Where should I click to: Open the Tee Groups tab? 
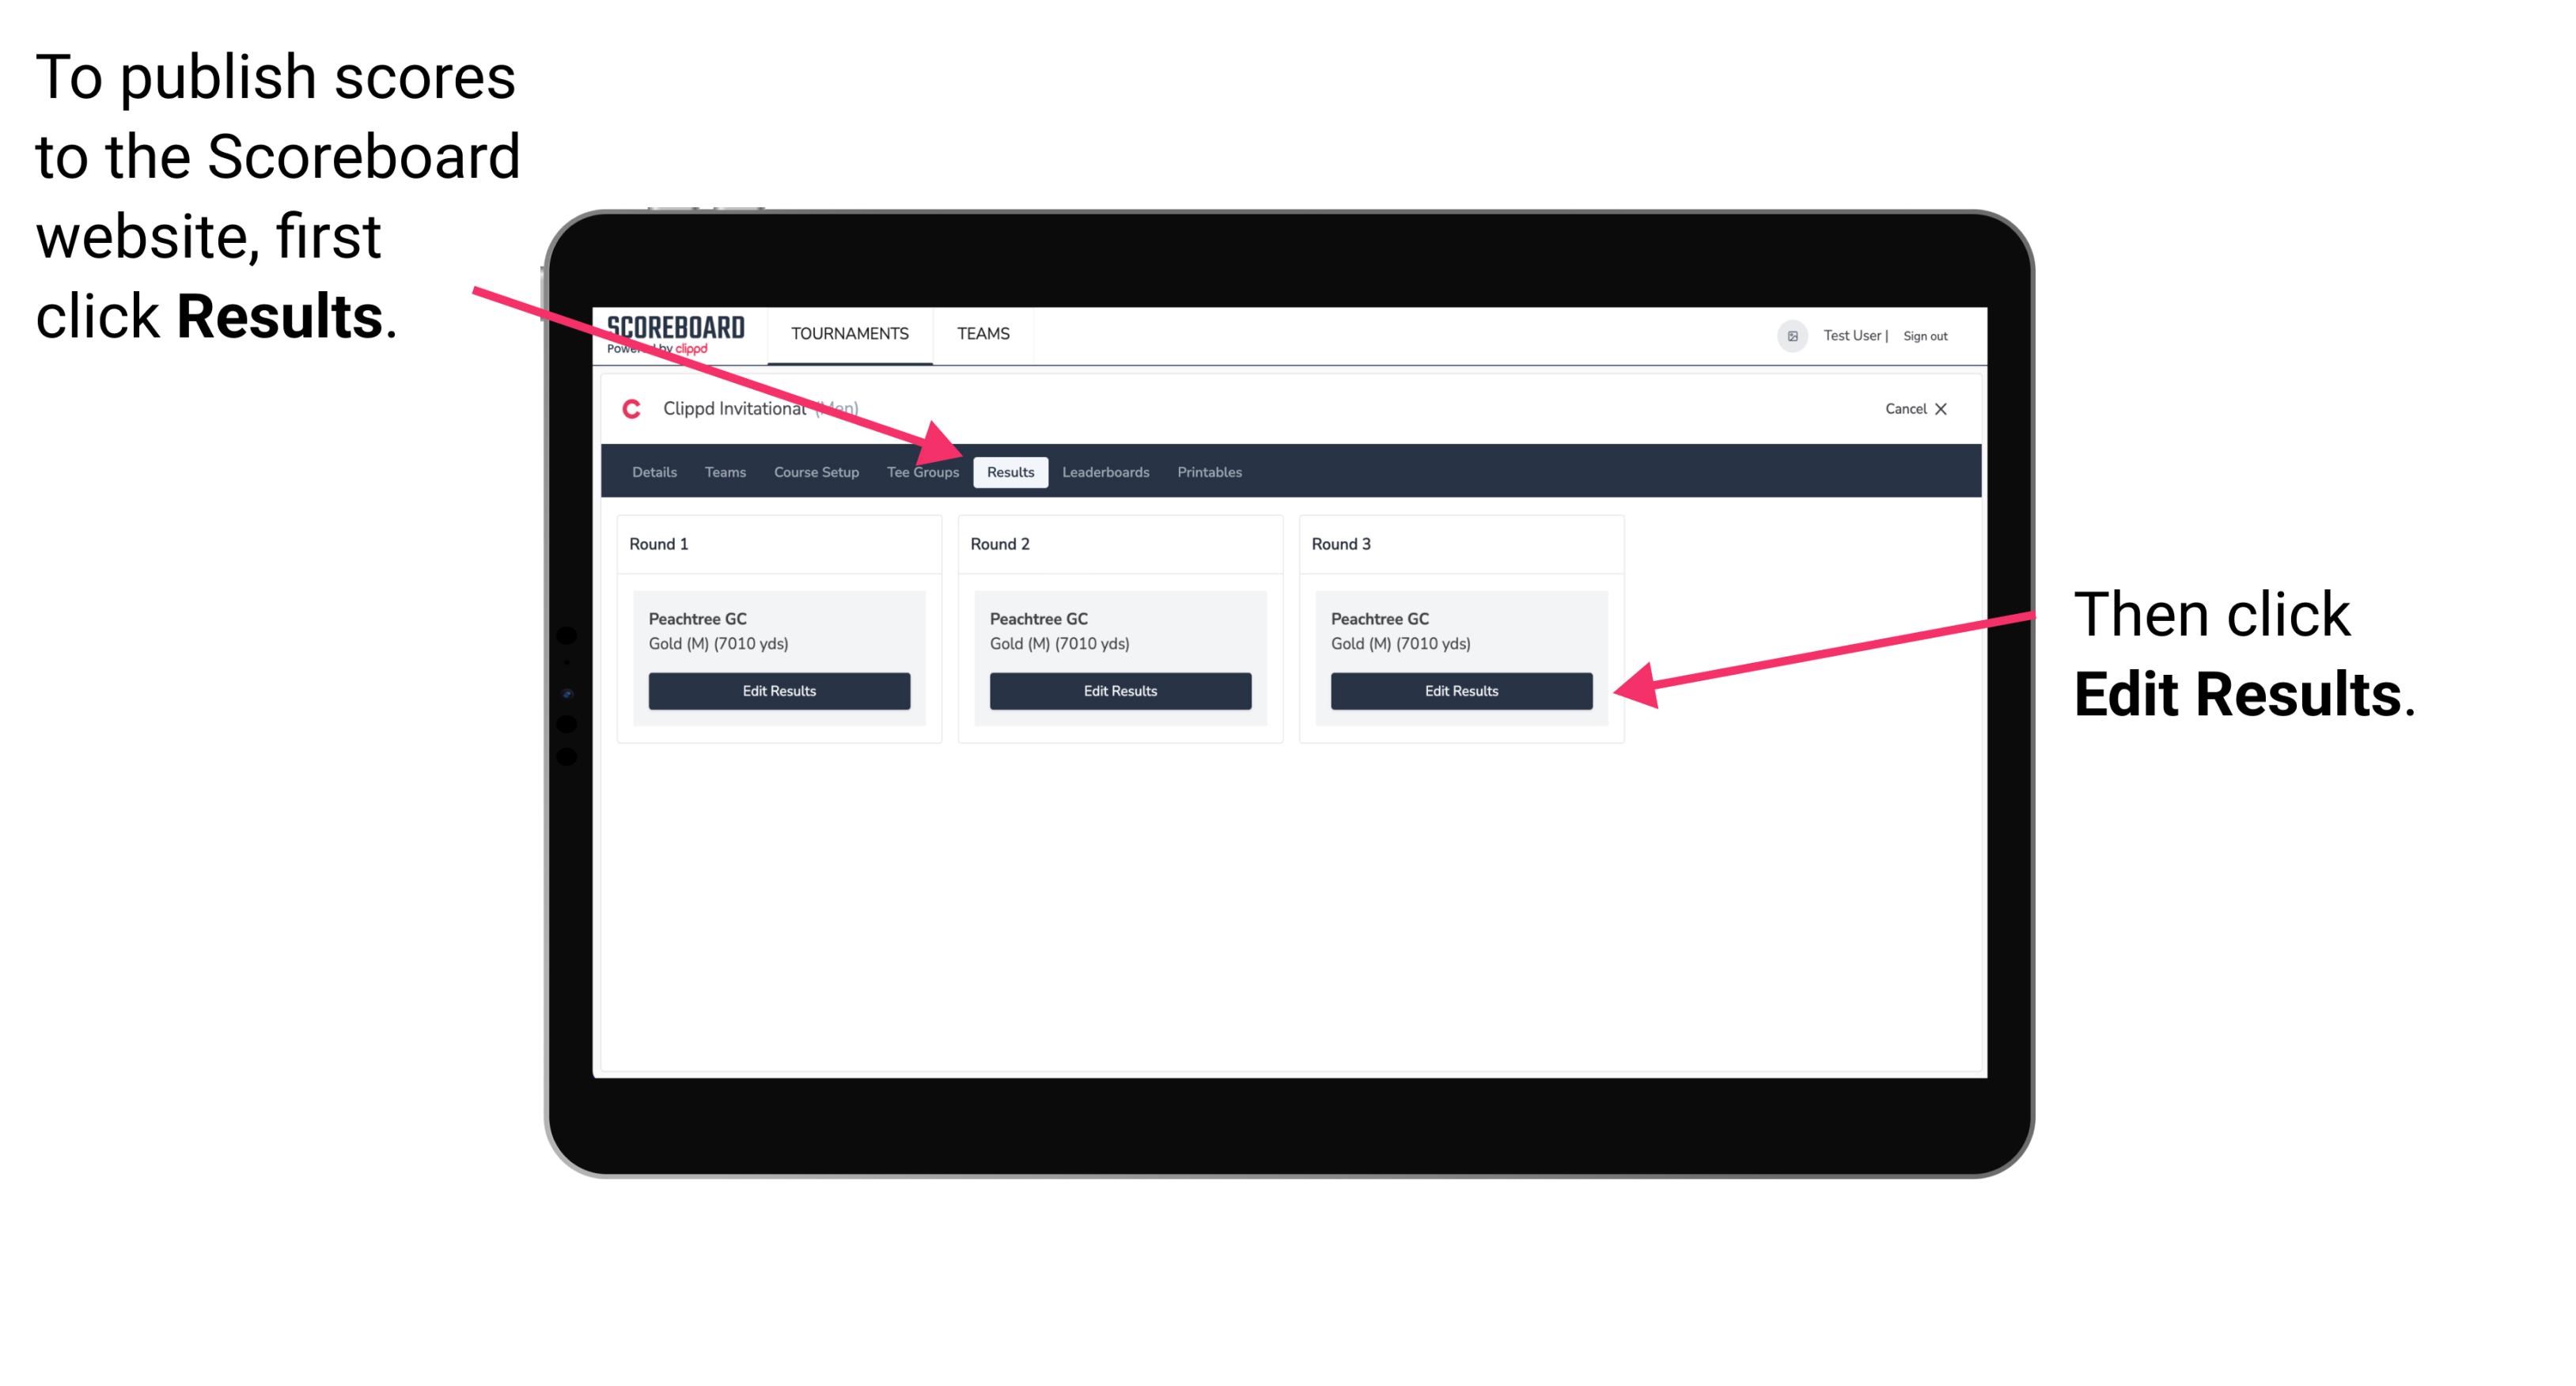click(x=922, y=473)
